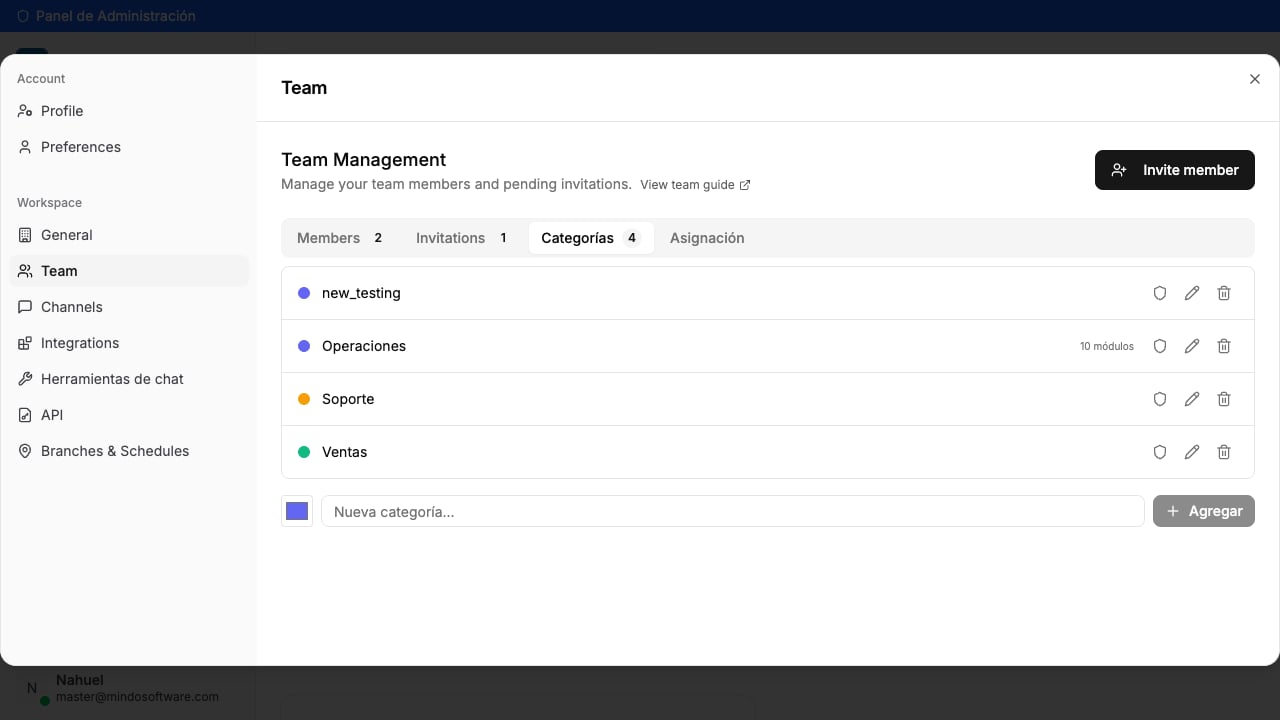The height and width of the screenshot is (720, 1280).
Task: Click the 10 módulos label on Operaciones
Action: point(1107,346)
